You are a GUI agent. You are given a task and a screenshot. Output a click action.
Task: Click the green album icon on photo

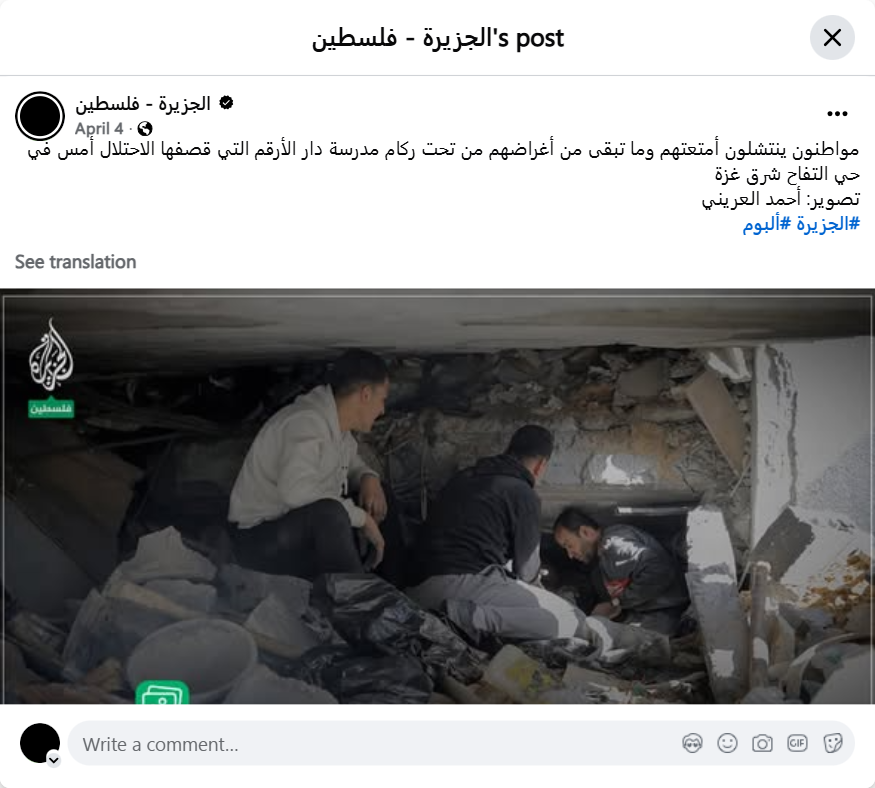pos(162,693)
